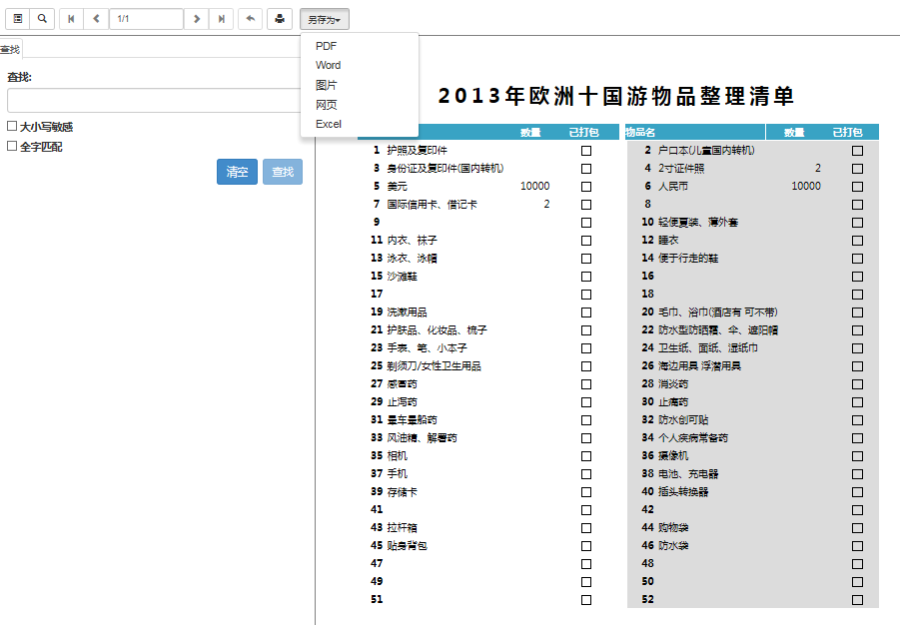Click the page number field 1/1
The image size is (900, 625).
coord(146,19)
